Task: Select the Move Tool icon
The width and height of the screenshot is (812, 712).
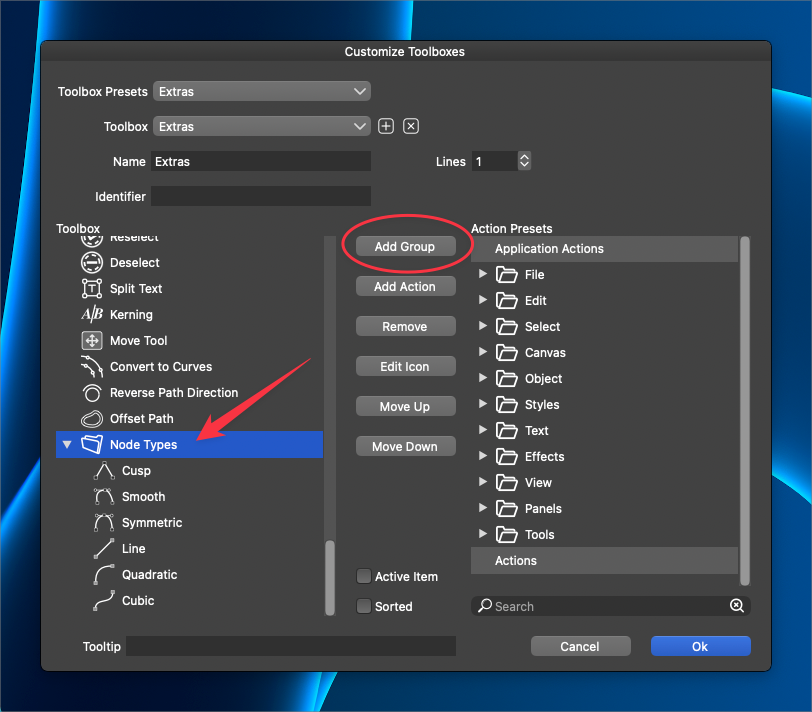Action: coord(92,341)
